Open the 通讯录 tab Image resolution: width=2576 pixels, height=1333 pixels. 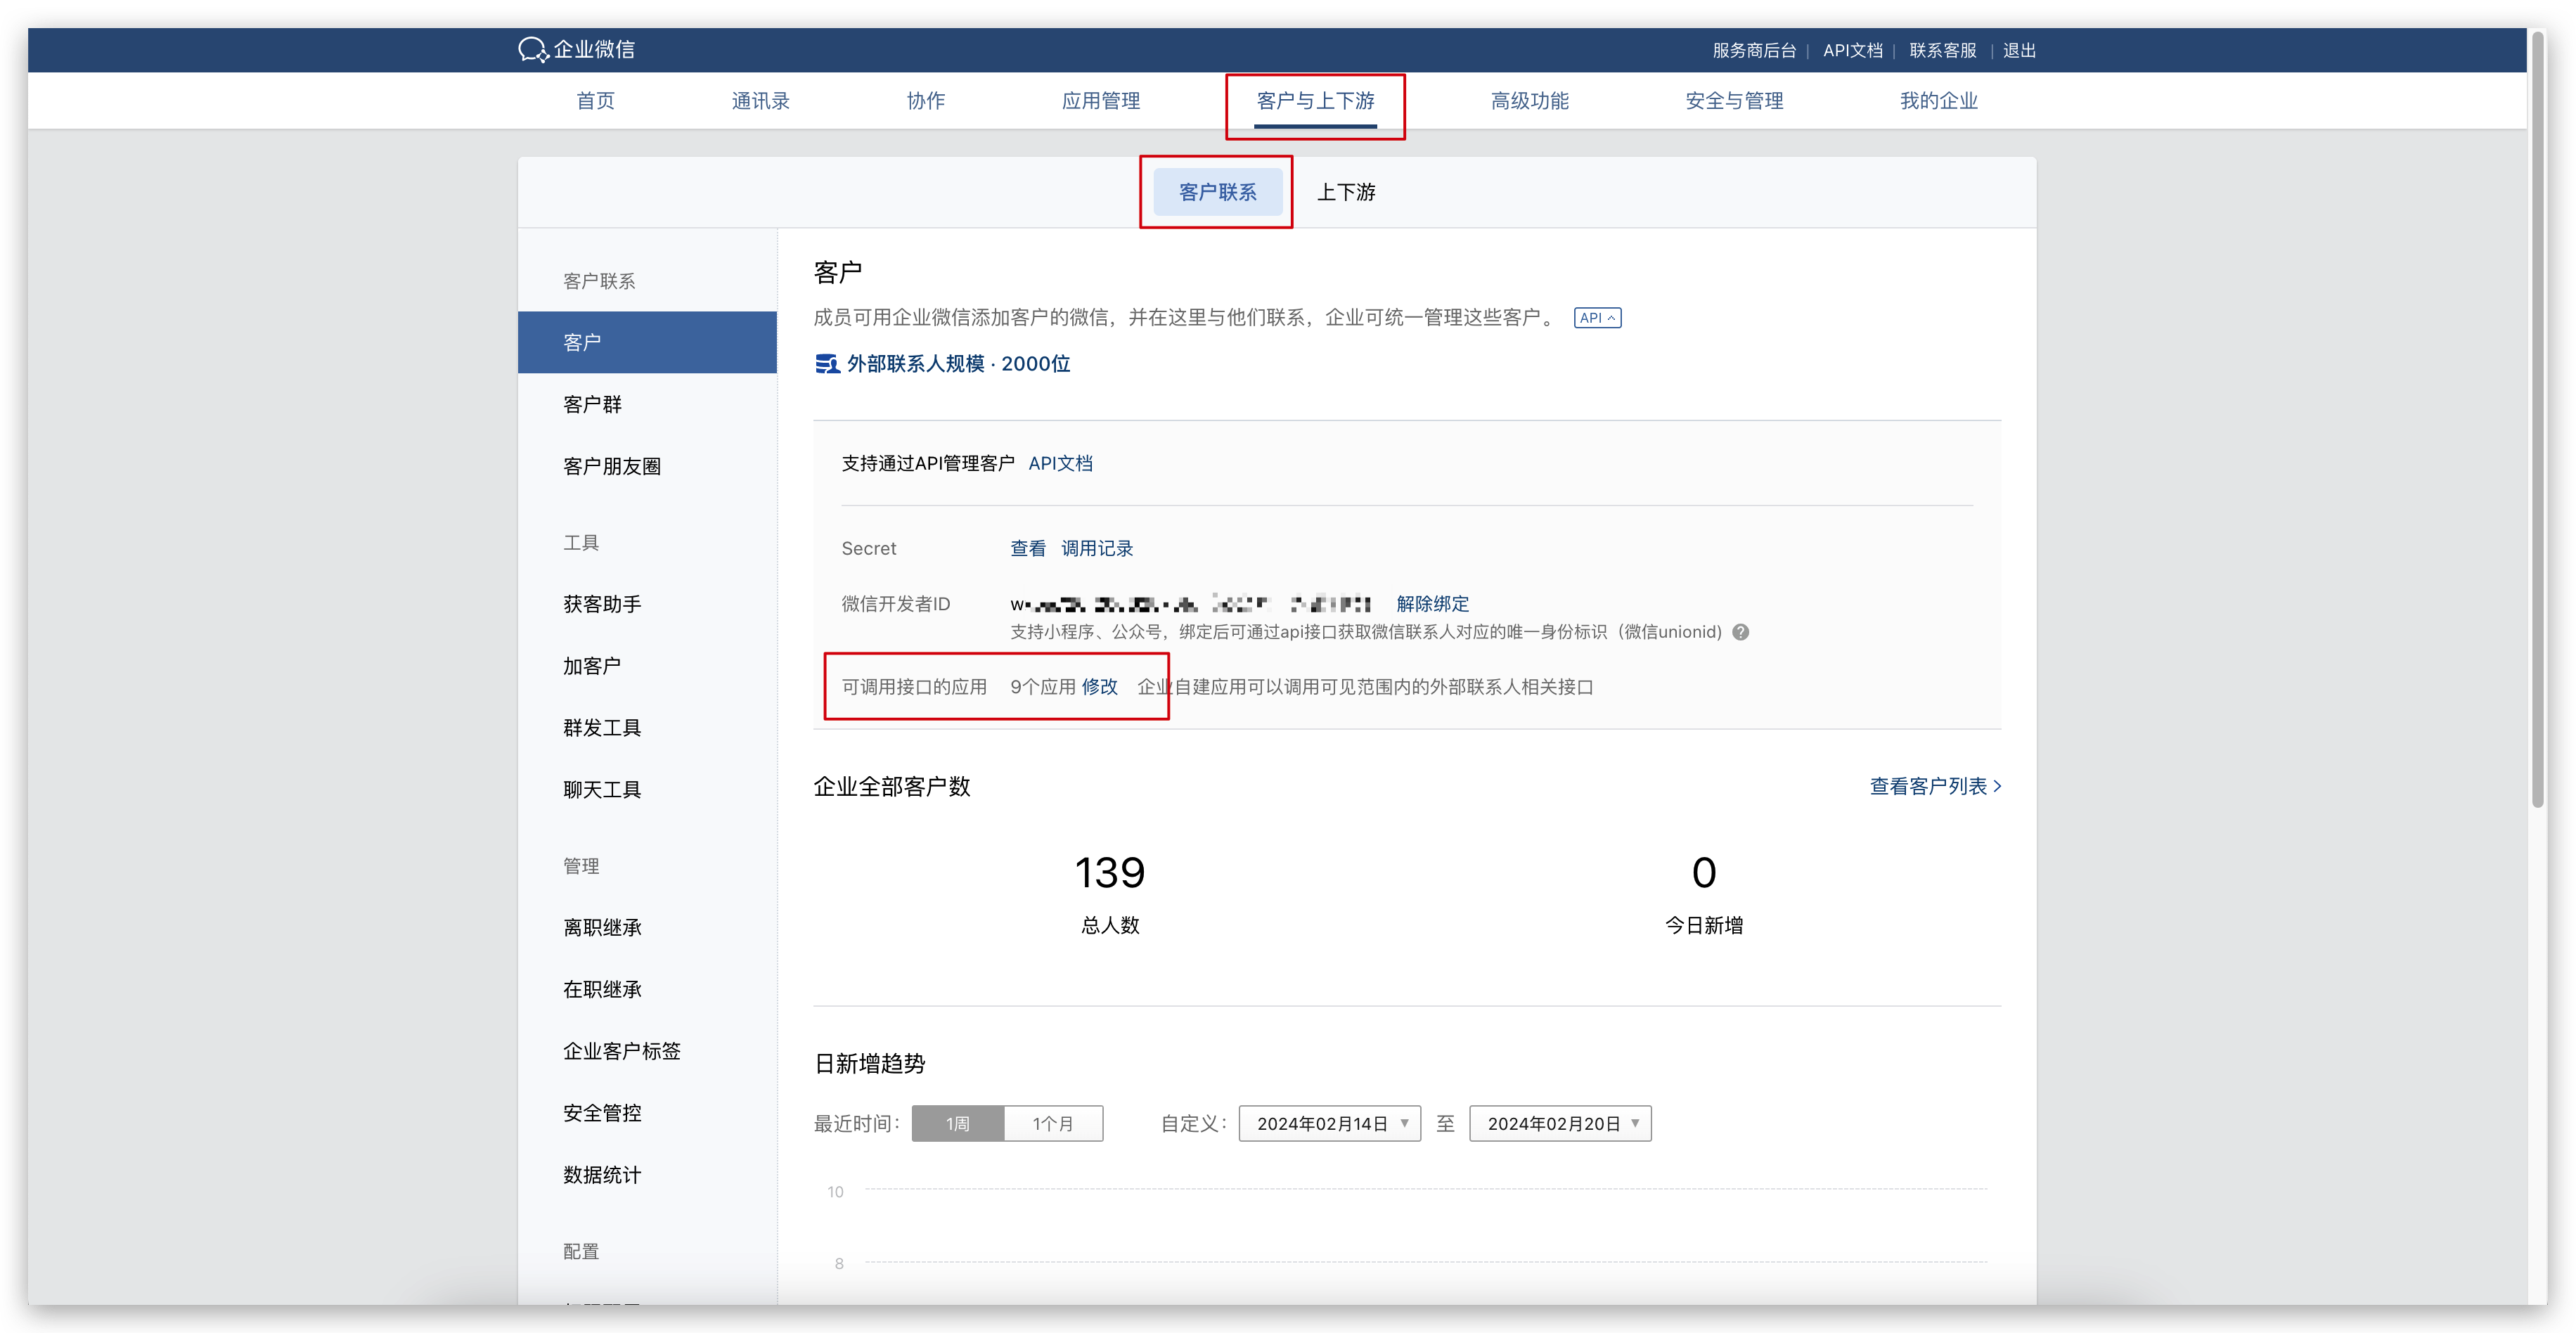tap(760, 101)
